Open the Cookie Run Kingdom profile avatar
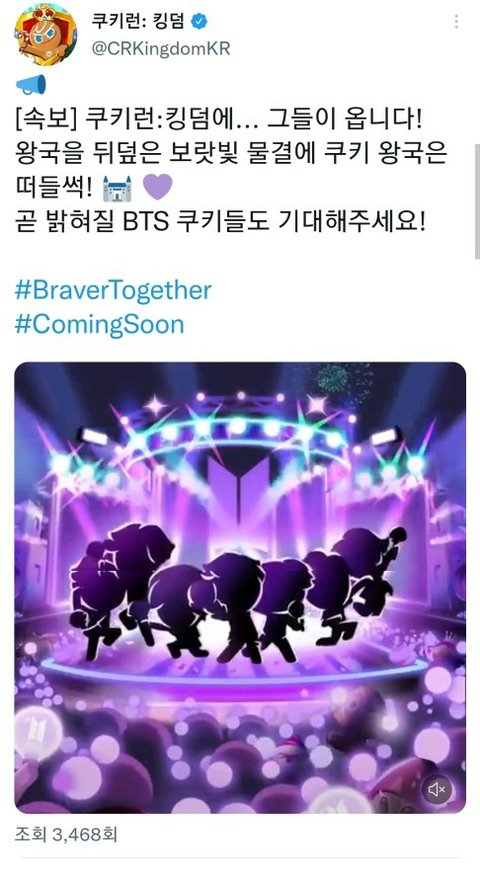Image resolution: width=480 pixels, height=872 pixels. point(46,34)
